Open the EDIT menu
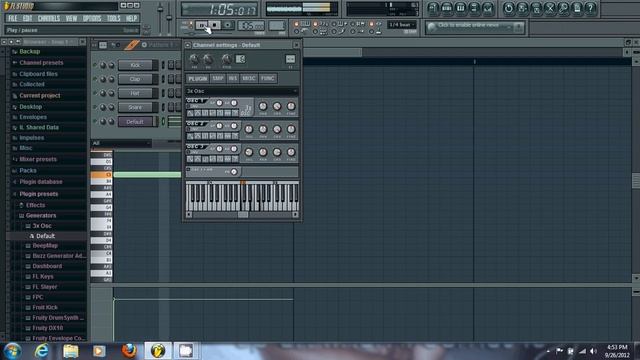 point(27,18)
